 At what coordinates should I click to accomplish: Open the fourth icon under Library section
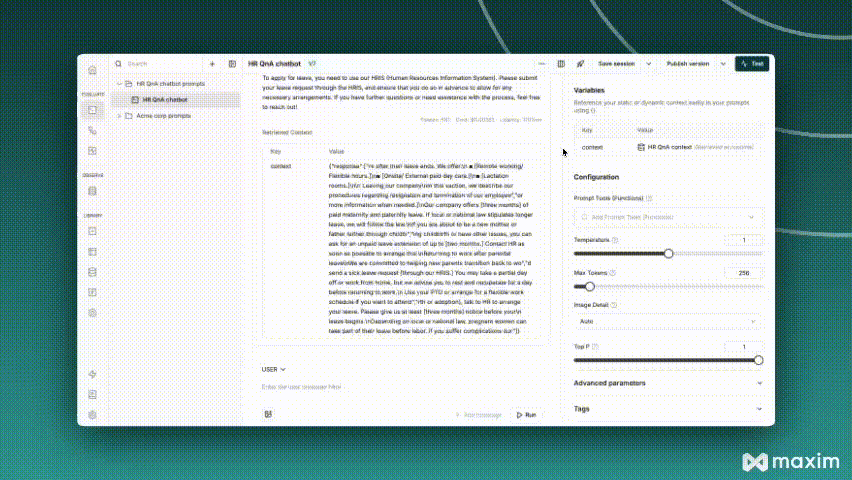click(x=92, y=292)
